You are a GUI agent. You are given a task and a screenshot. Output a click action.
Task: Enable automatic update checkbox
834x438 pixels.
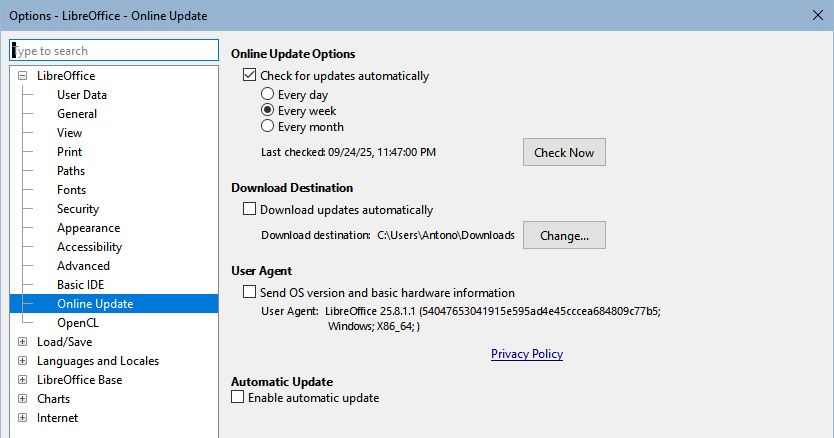[x=238, y=397]
